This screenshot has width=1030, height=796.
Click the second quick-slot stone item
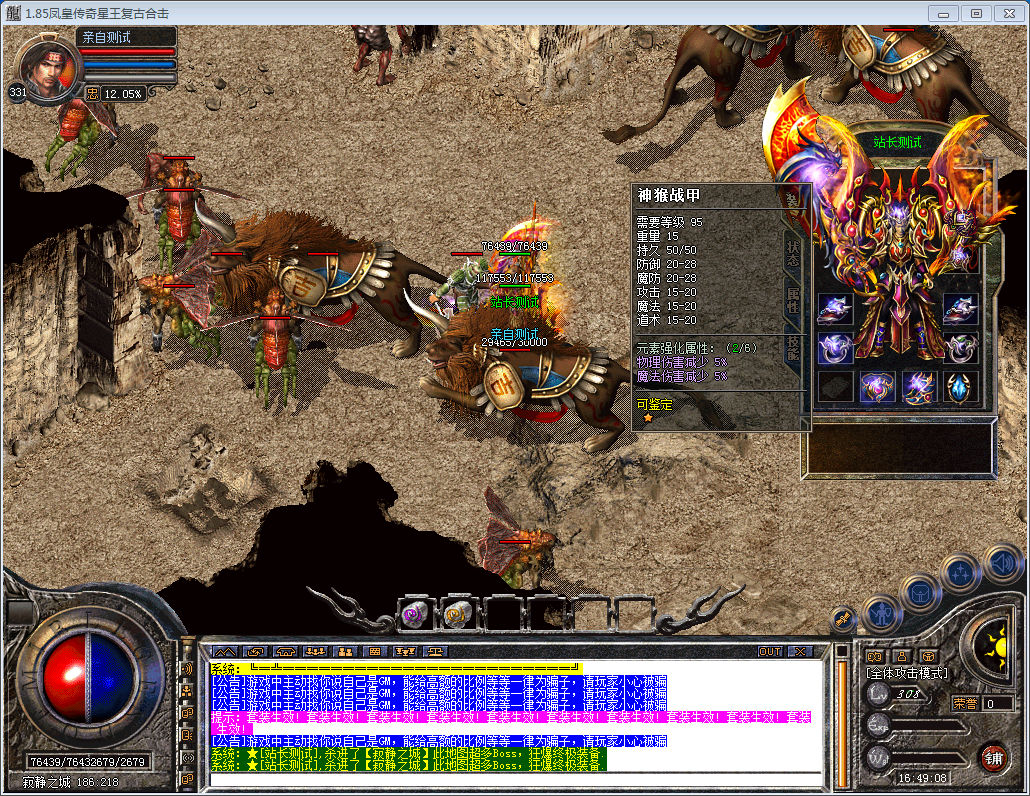click(x=457, y=615)
